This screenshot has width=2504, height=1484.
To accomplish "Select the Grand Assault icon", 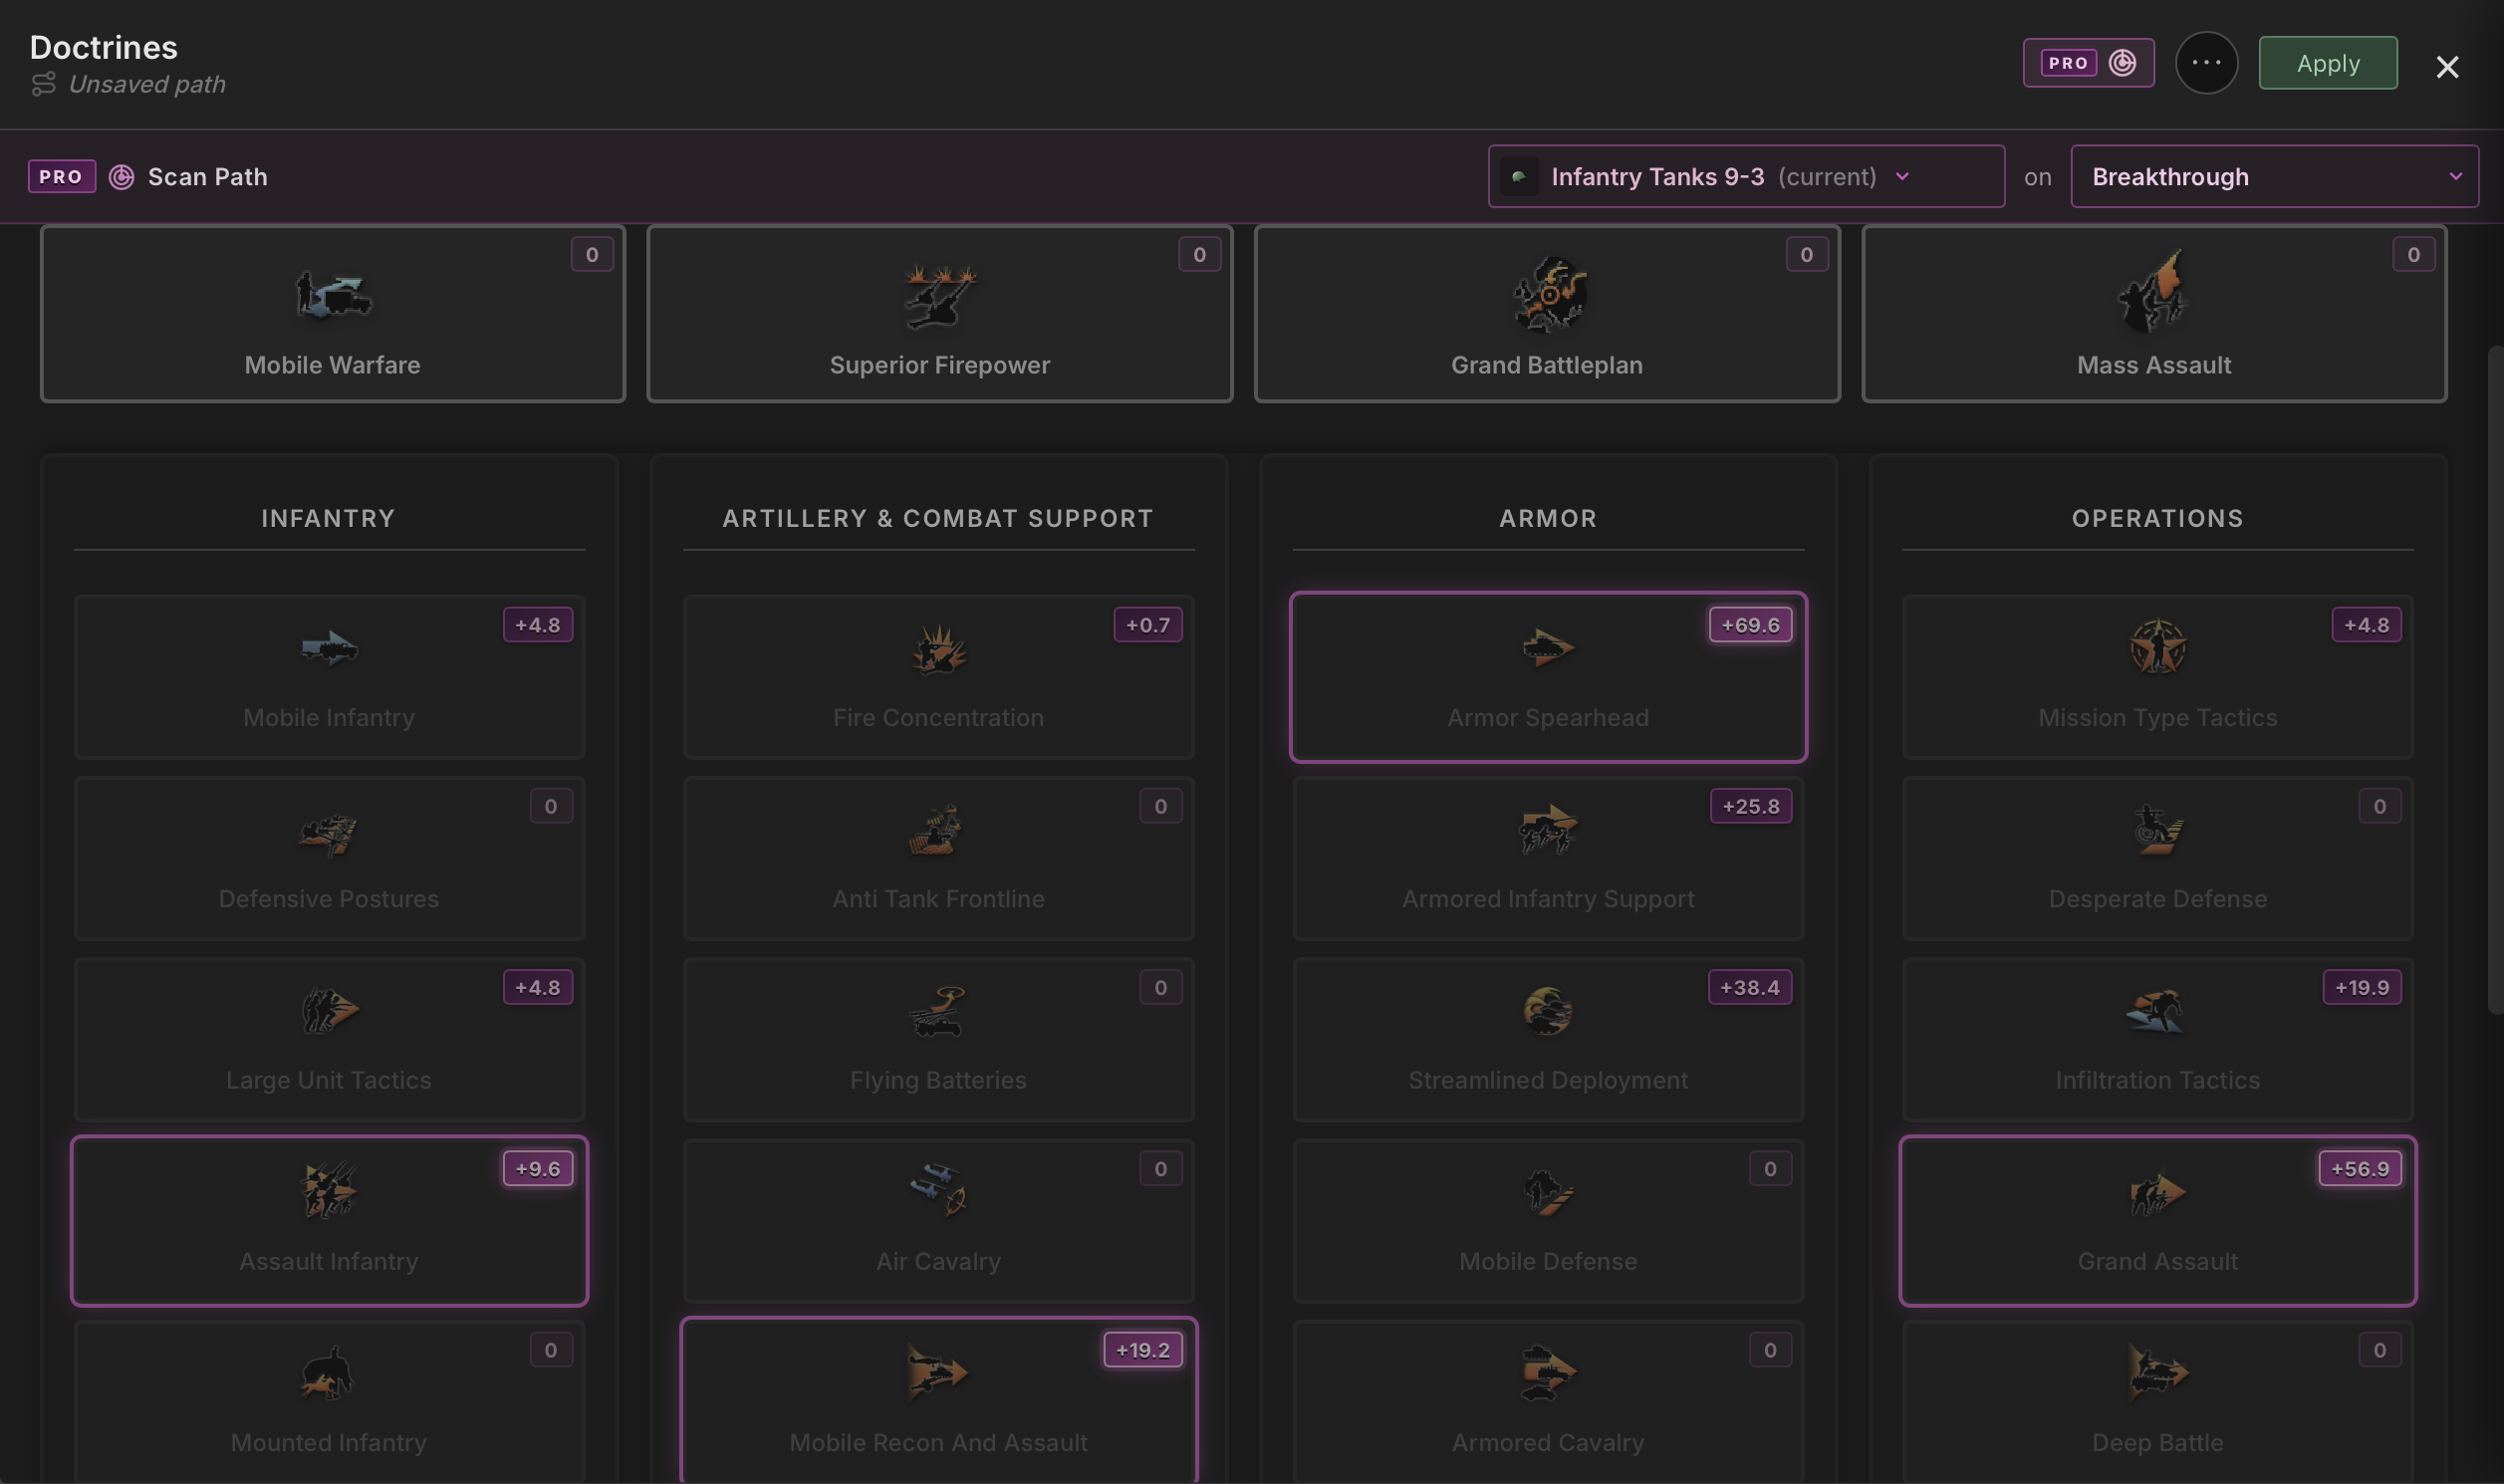I will tap(2157, 1192).
